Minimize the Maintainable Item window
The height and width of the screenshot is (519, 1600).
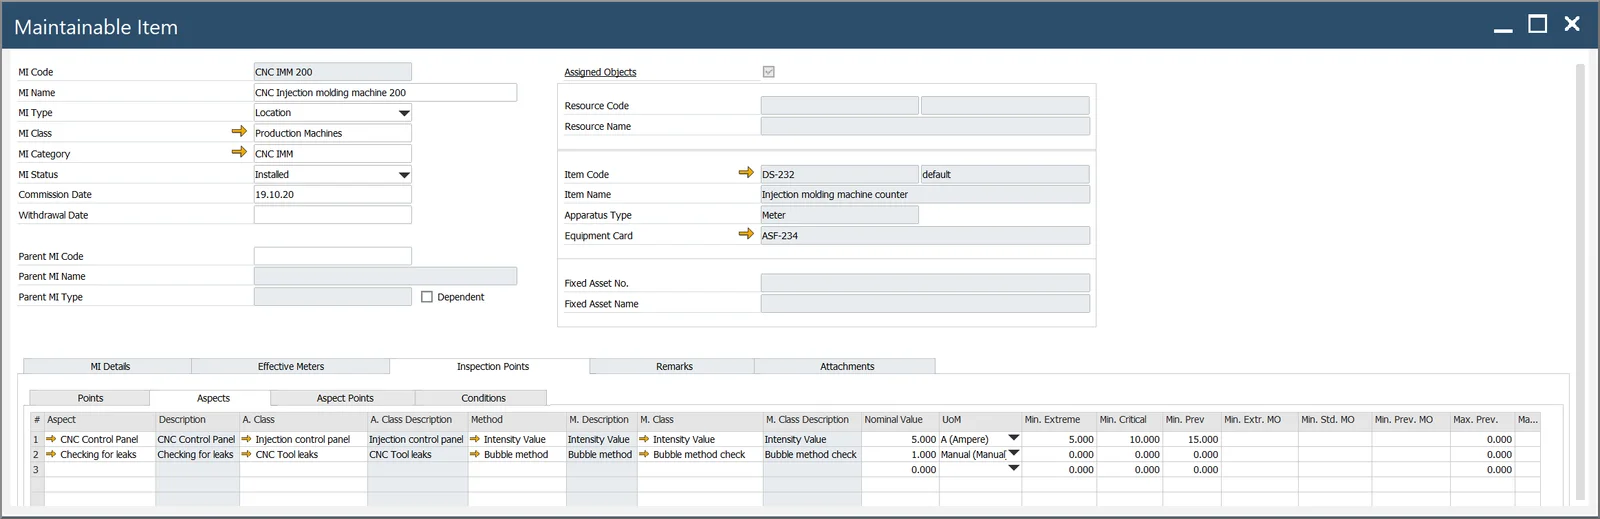[1503, 30]
